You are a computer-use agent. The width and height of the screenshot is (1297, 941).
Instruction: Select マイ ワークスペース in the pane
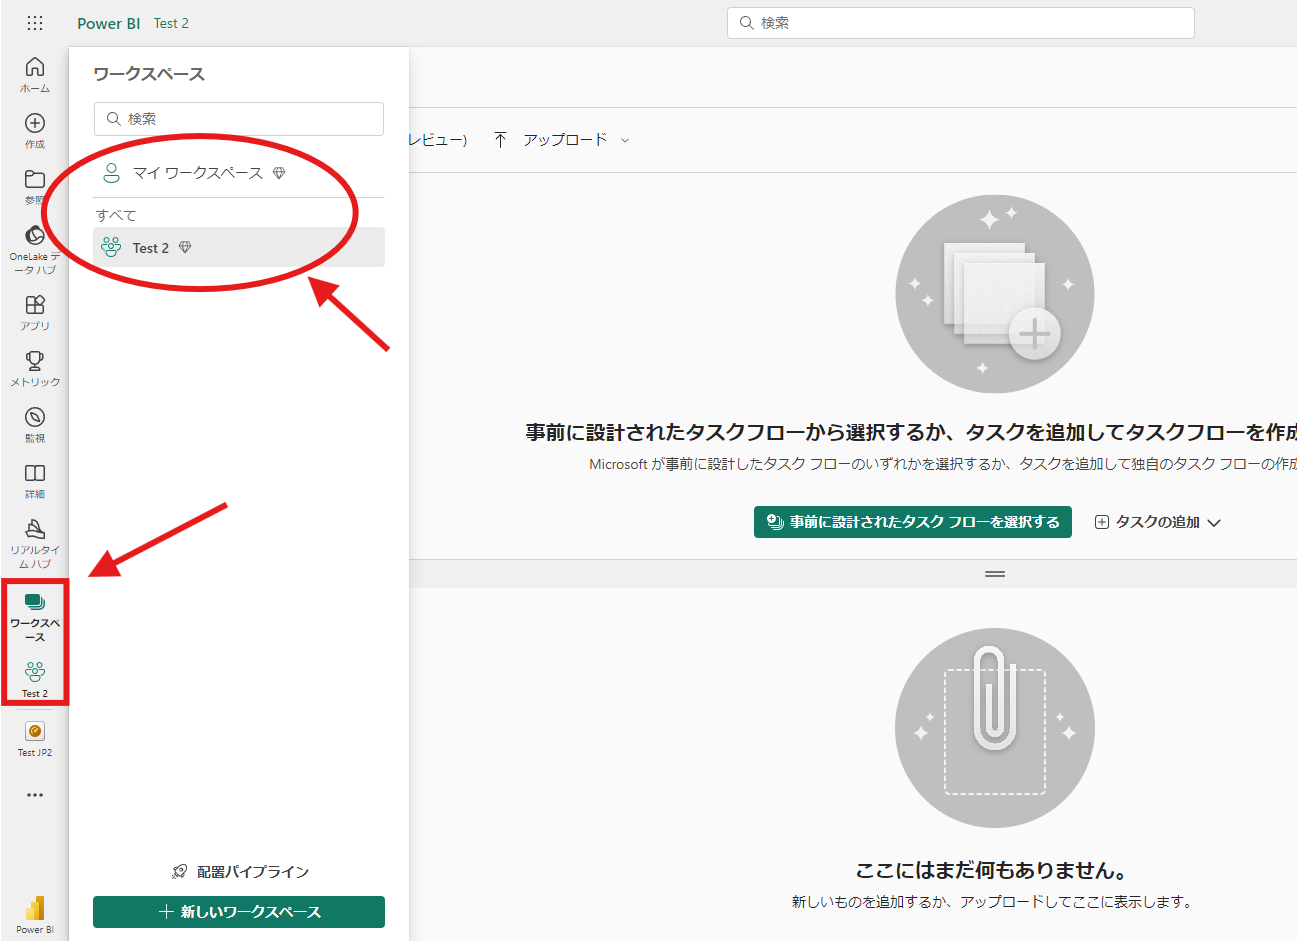pyautogui.click(x=239, y=173)
